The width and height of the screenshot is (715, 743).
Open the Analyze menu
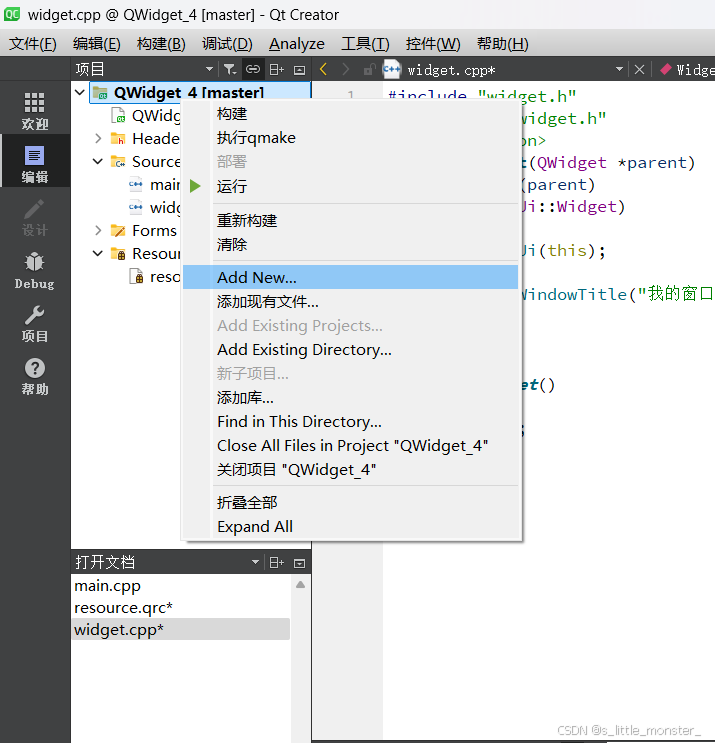(x=297, y=44)
